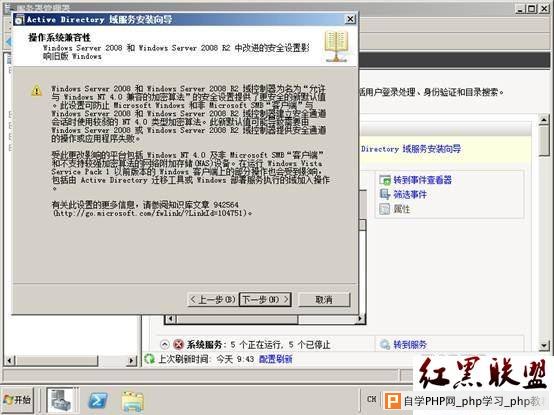Open the properties (属性) icon

coord(384,209)
